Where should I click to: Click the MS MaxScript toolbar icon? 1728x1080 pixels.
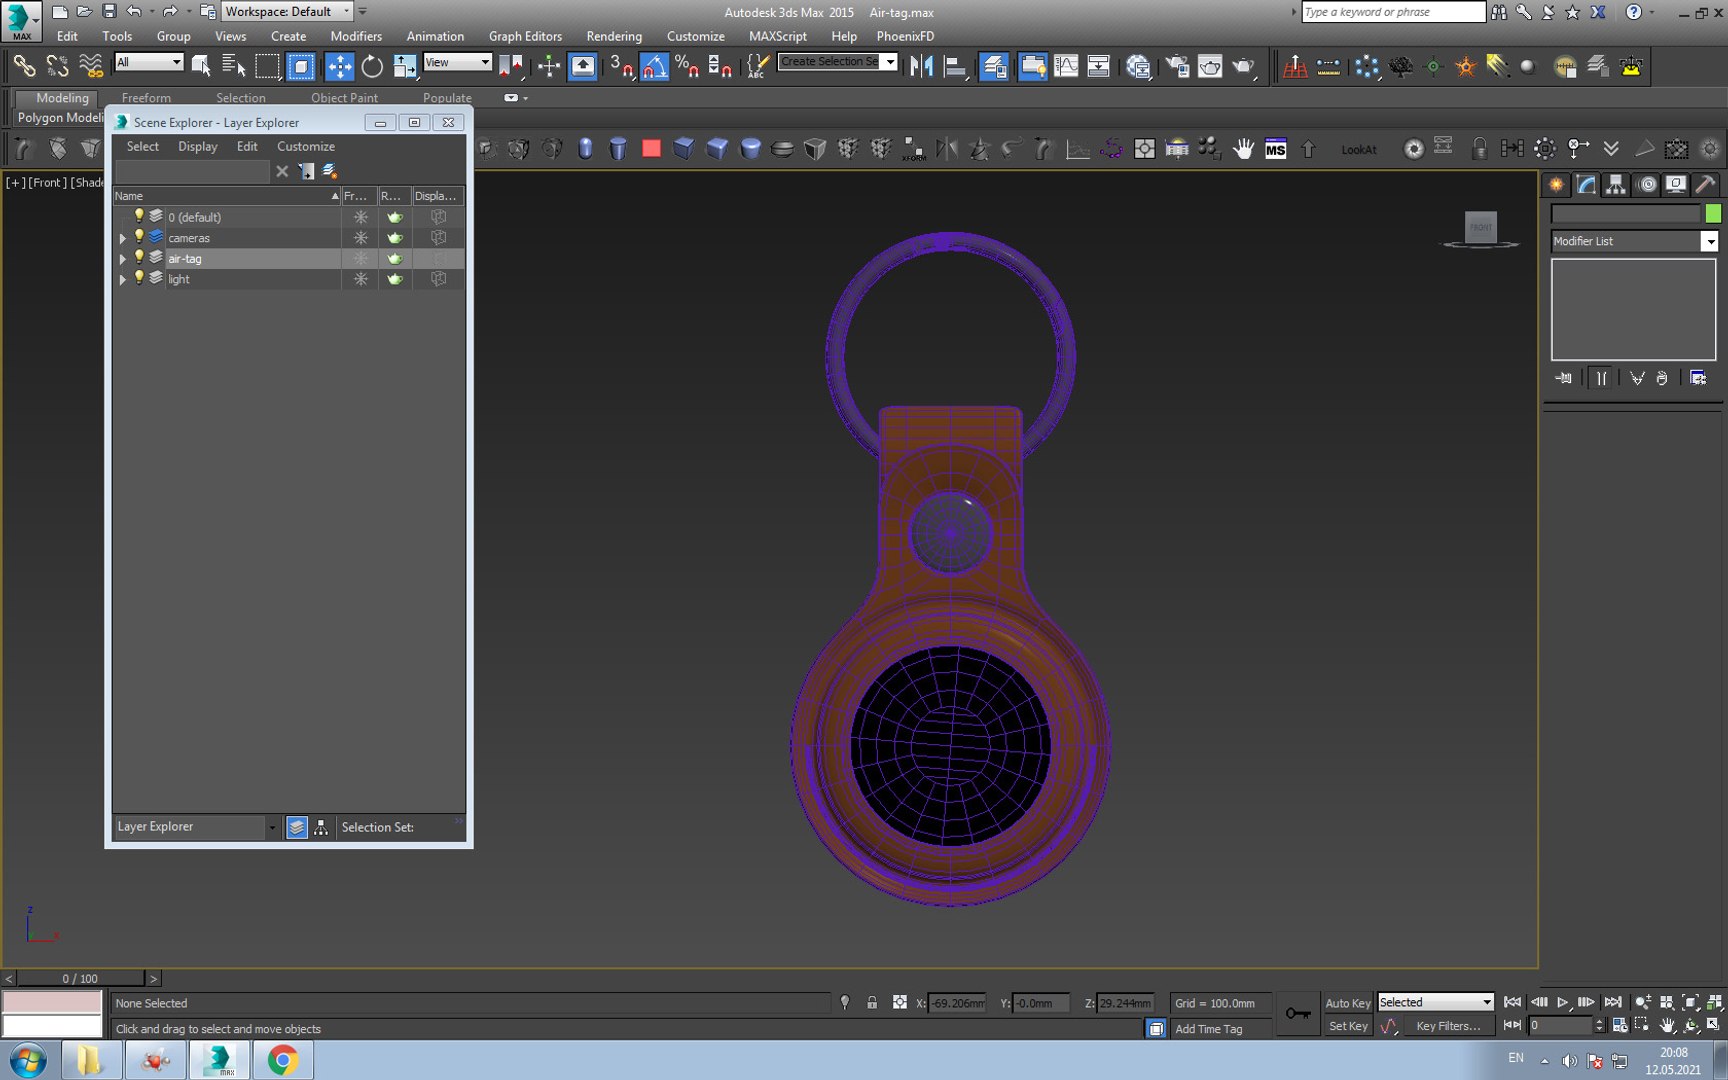pyautogui.click(x=1275, y=149)
